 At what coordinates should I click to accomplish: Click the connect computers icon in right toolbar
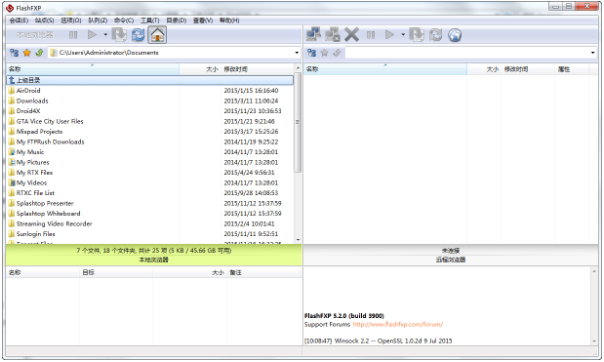(x=314, y=35)
